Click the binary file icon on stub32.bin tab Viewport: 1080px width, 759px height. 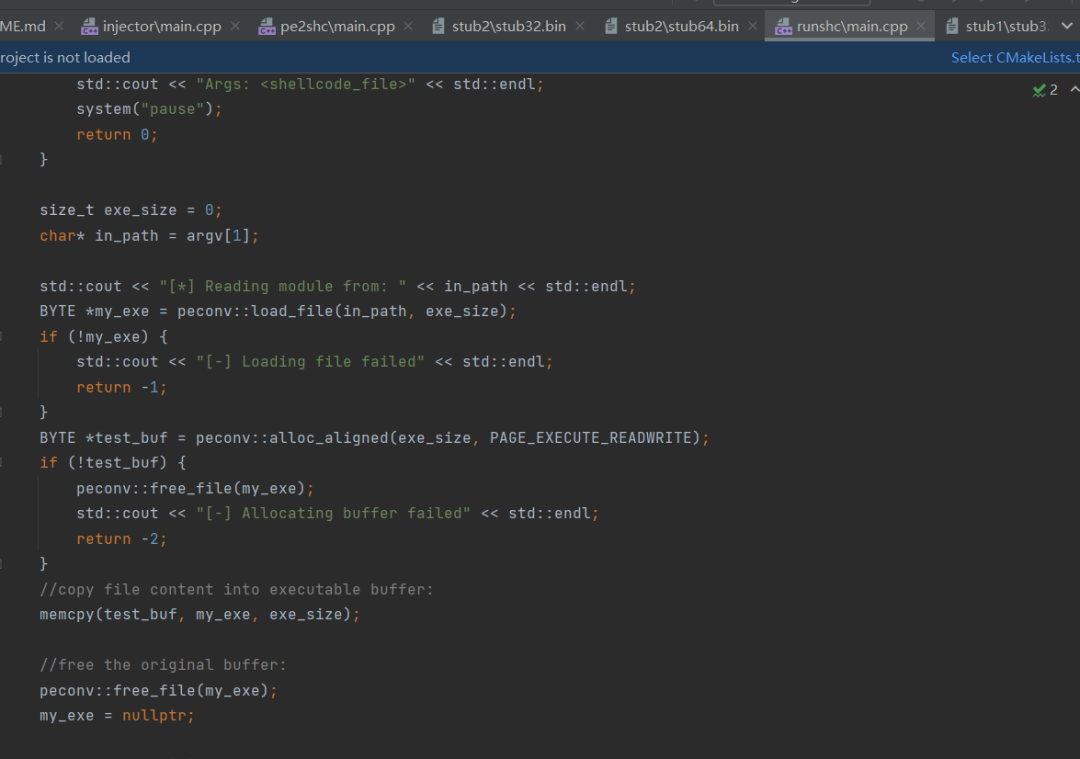pyautogui.click(x=438, y=26)
